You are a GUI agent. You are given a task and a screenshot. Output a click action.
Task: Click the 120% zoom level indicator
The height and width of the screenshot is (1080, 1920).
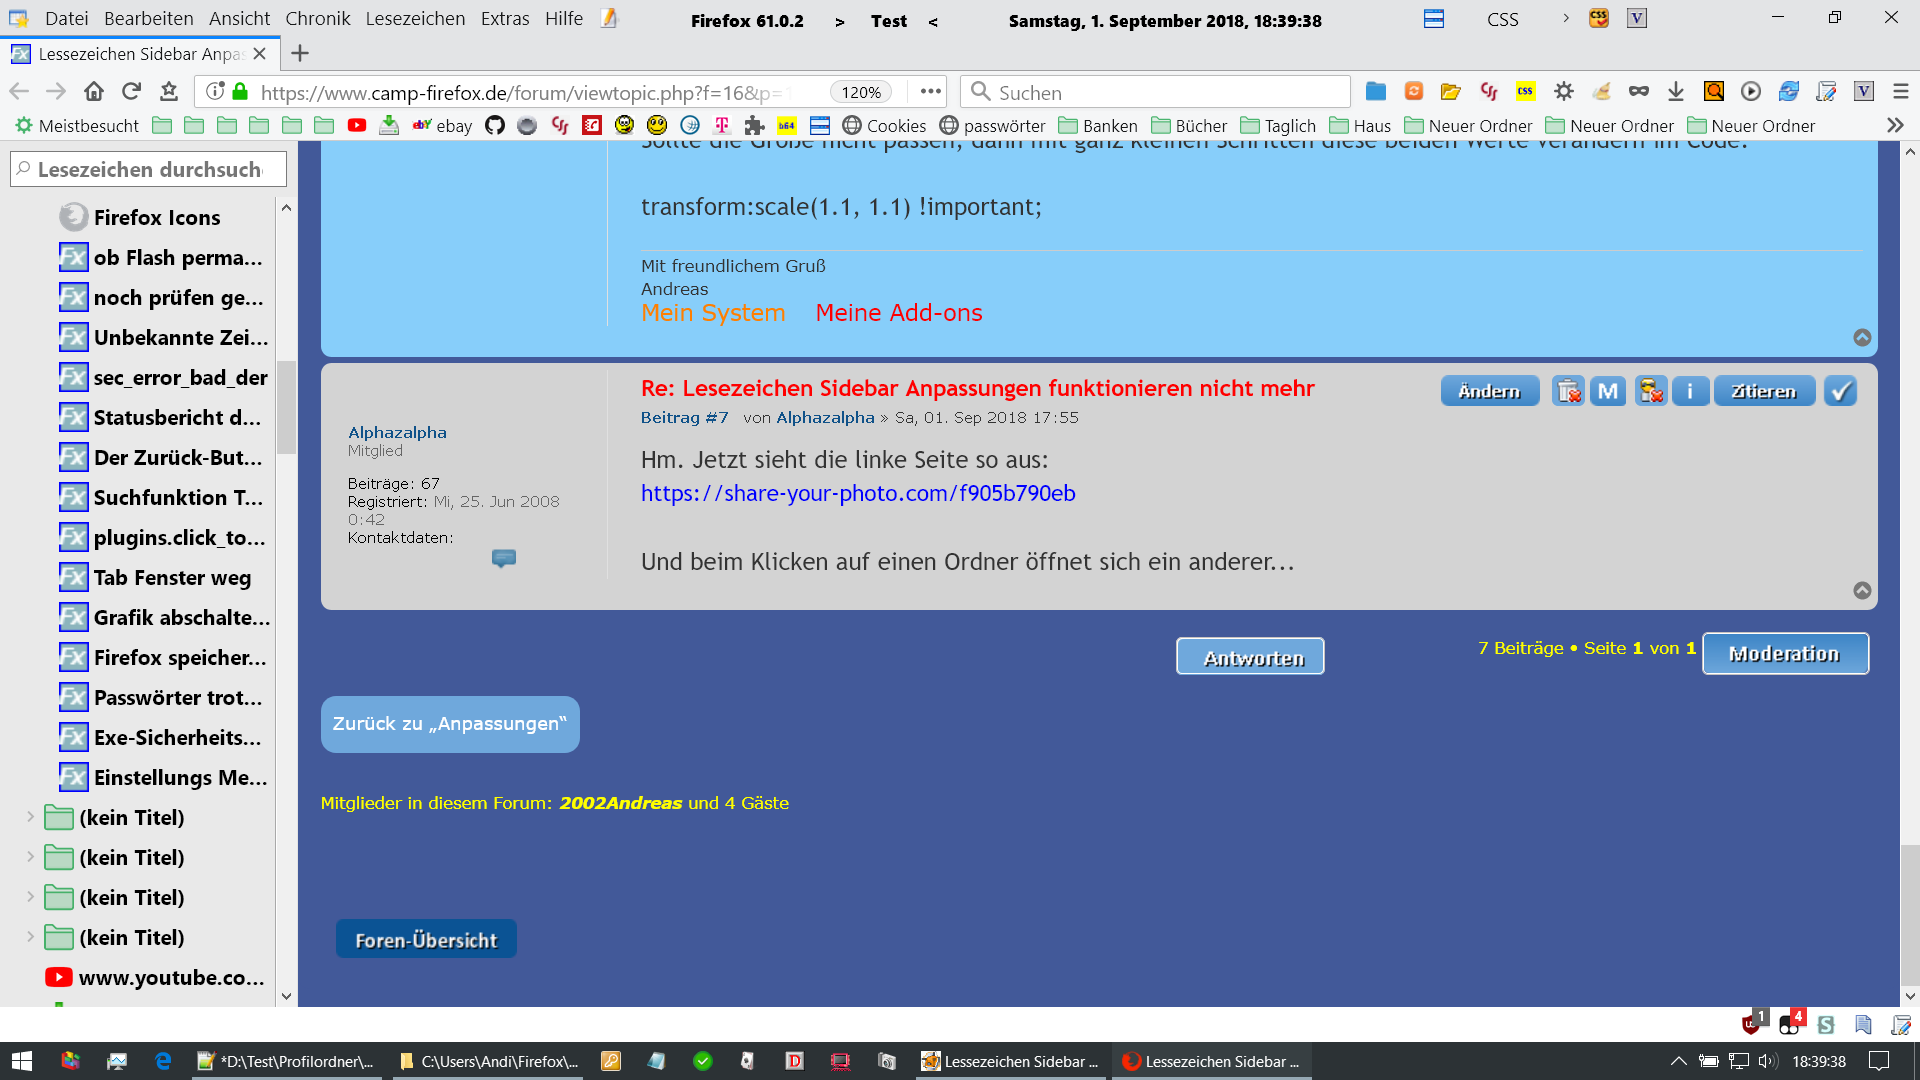860,92
